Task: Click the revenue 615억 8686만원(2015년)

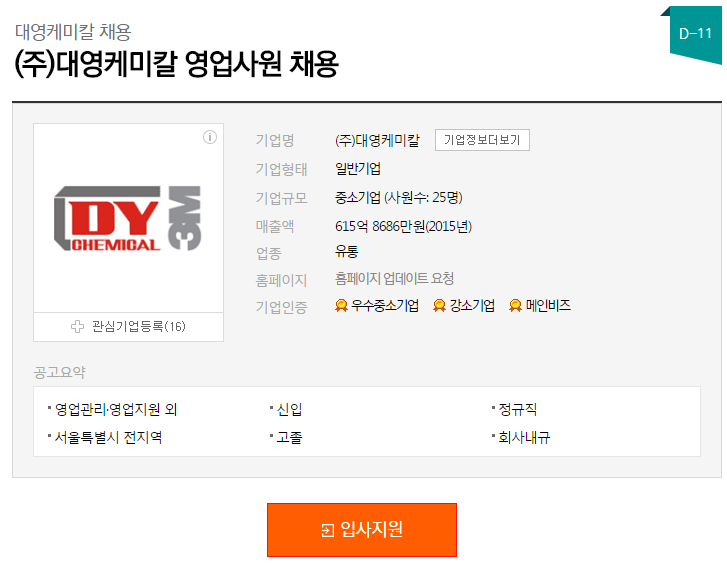Action: 403,227
